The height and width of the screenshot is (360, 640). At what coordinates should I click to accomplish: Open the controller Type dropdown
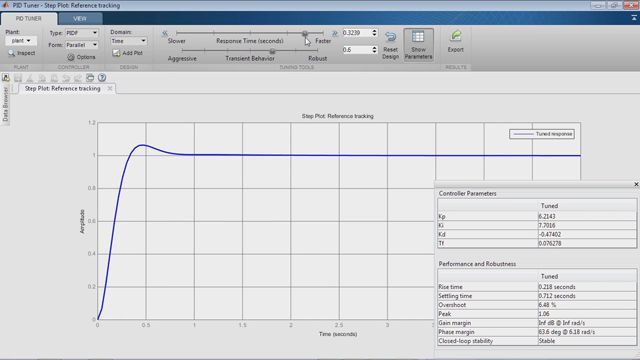82,33
